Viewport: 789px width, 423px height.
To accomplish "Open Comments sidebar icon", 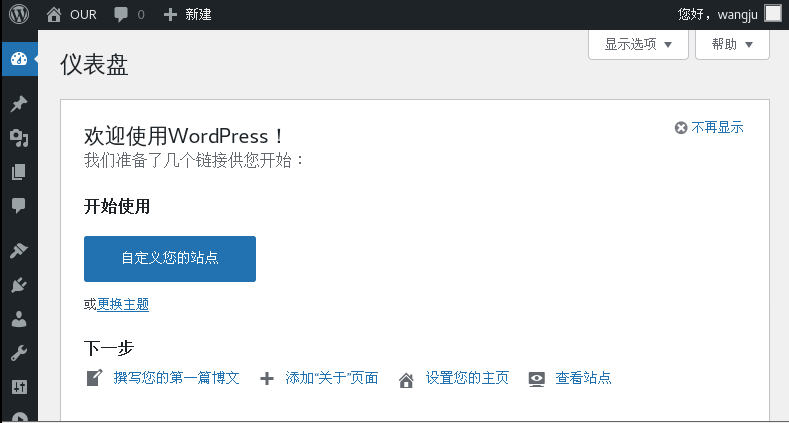I will (x=19, y=205).
